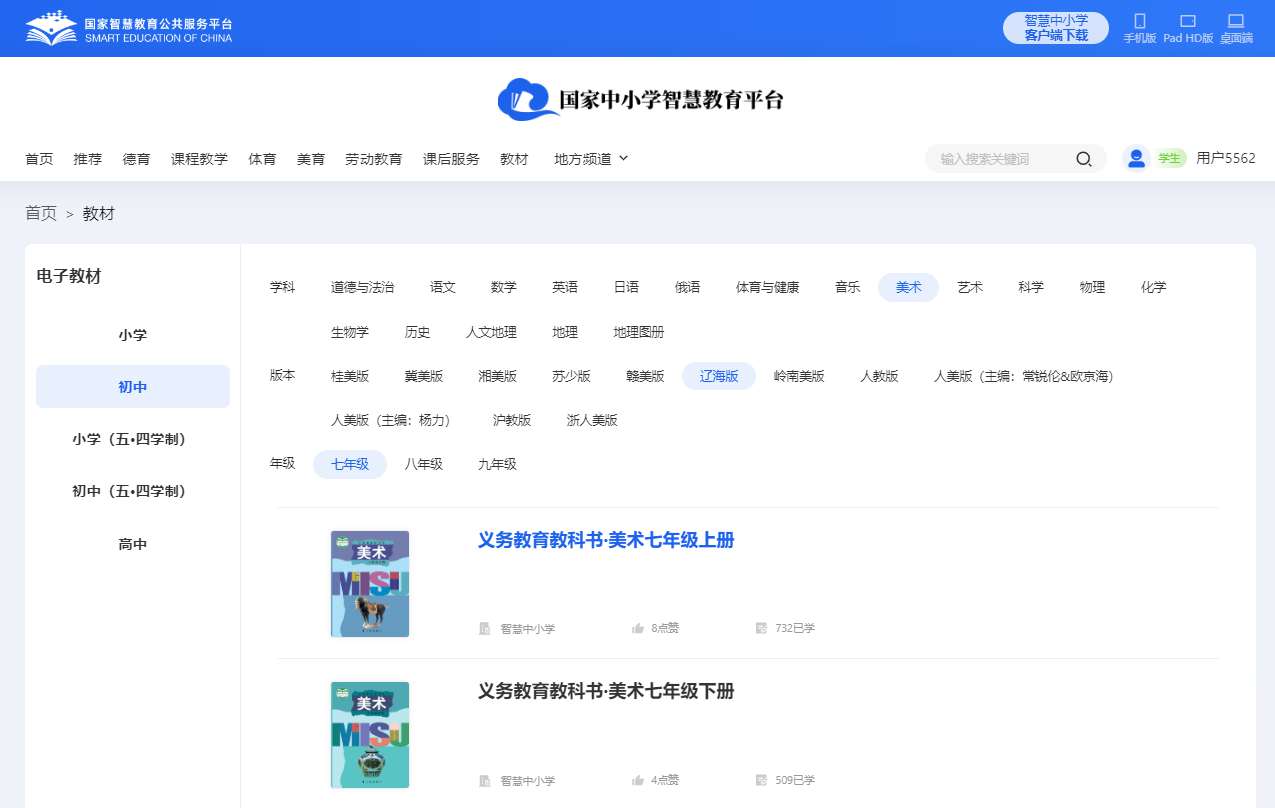The width and height of the screenshot is (1275, 808).
Task: Pick the 人美版（主编：杨力） edition
Action: (394, 420)
